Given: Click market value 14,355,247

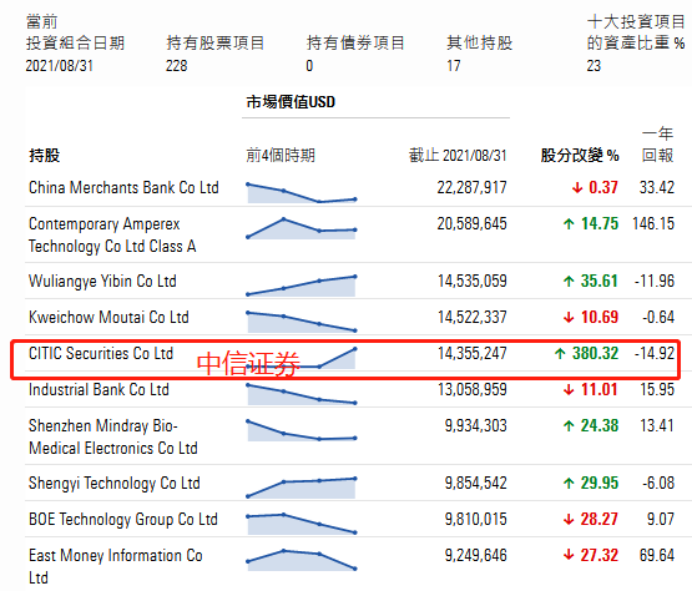Looking at the screenshot, I should pyautogui.click(x=472, y=353).
